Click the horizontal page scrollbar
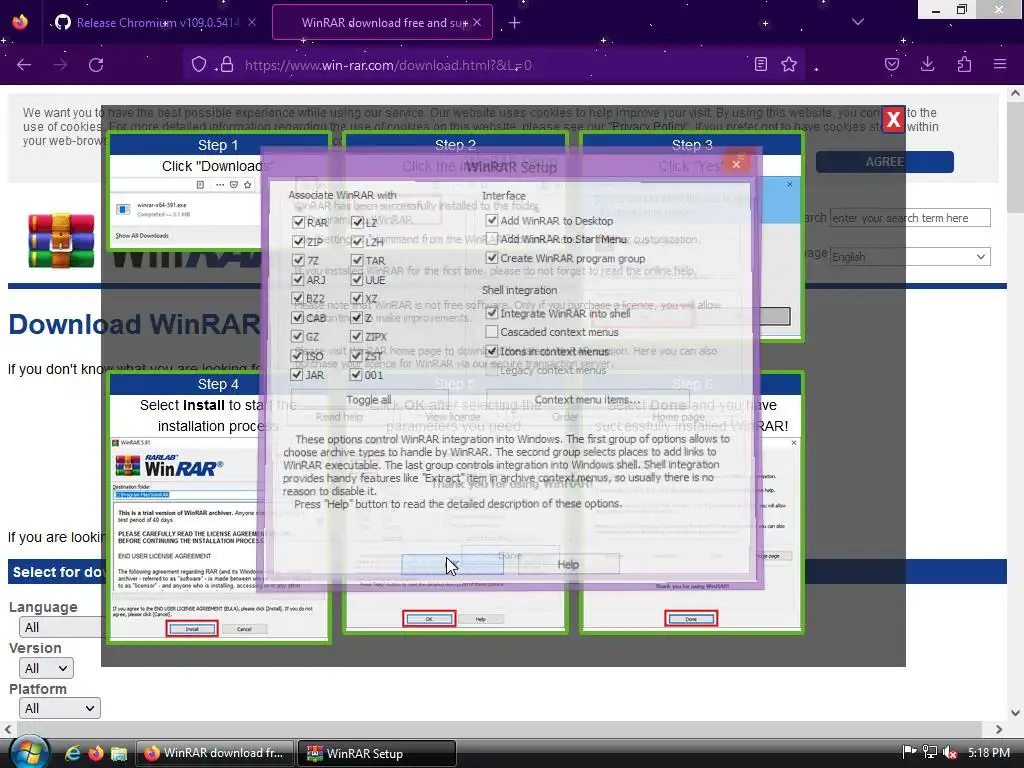 coord(500,729)
